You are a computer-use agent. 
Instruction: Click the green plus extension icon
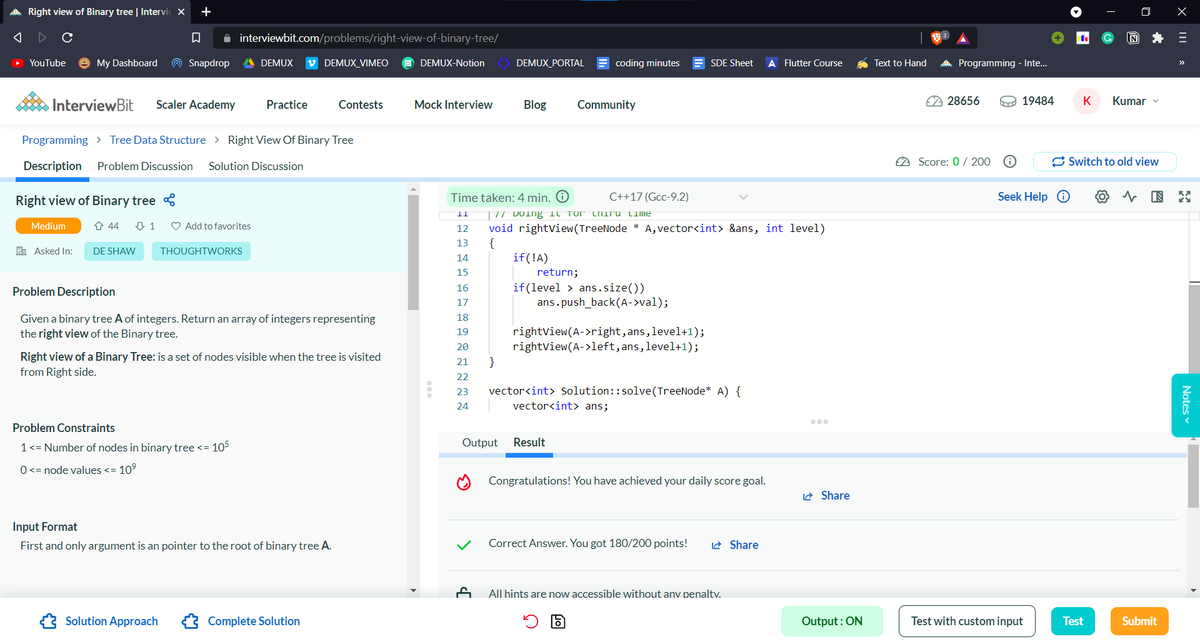point(1057,37)
